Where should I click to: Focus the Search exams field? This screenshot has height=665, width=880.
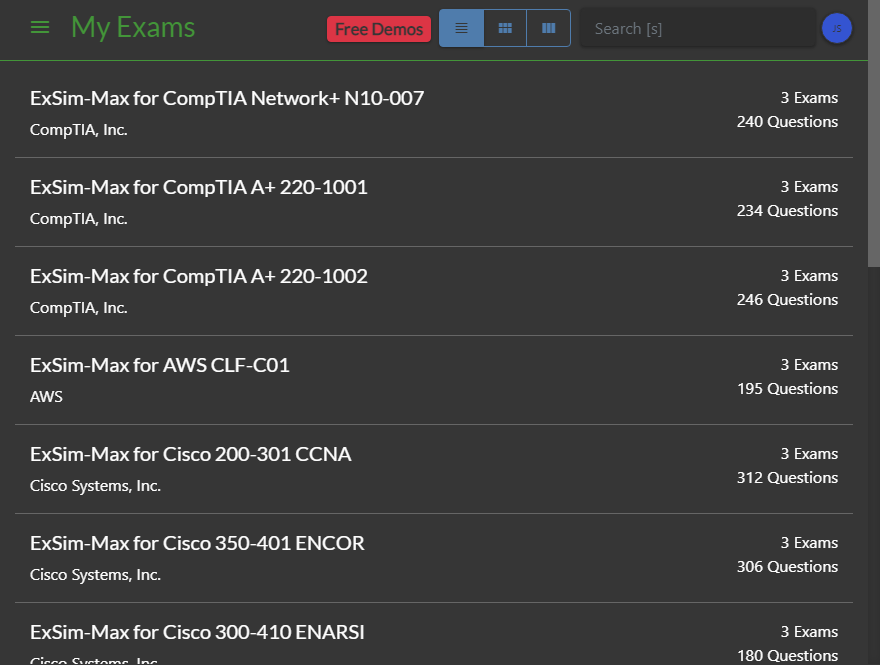697,29
